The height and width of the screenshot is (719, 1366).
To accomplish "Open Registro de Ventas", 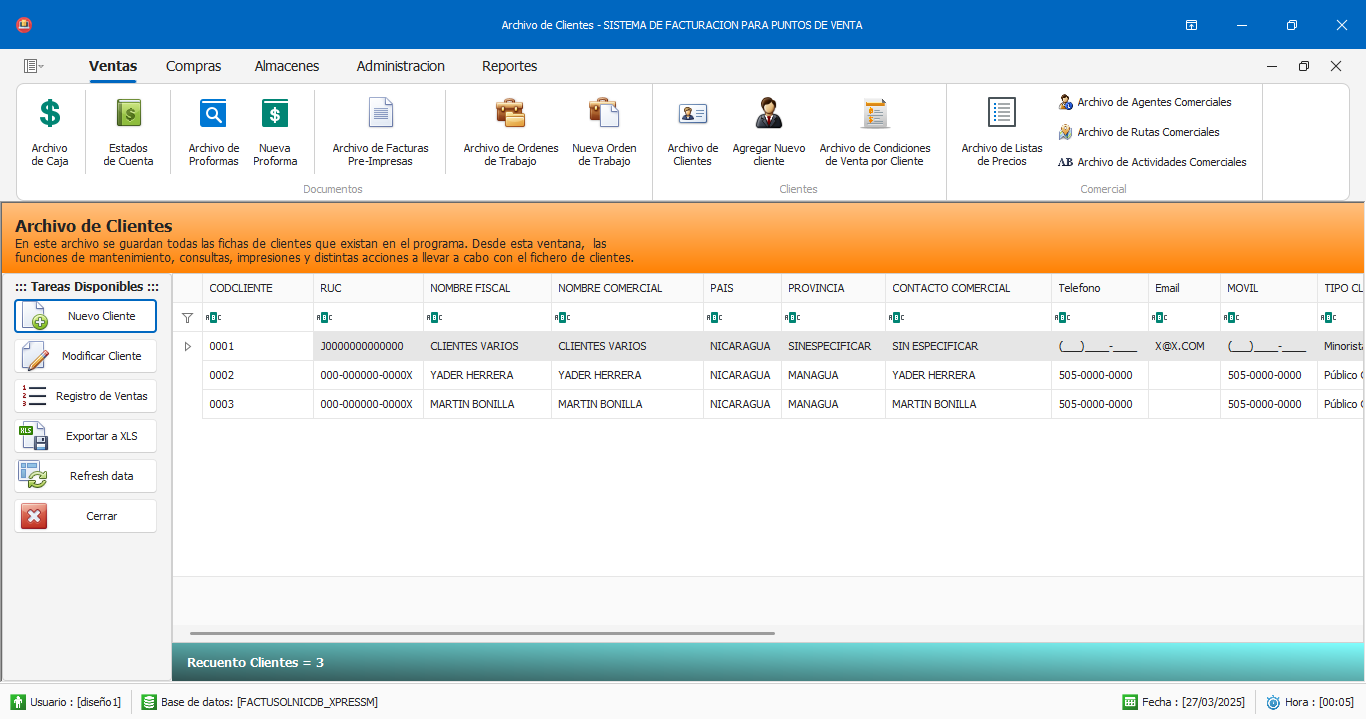I will coord(86,396).
